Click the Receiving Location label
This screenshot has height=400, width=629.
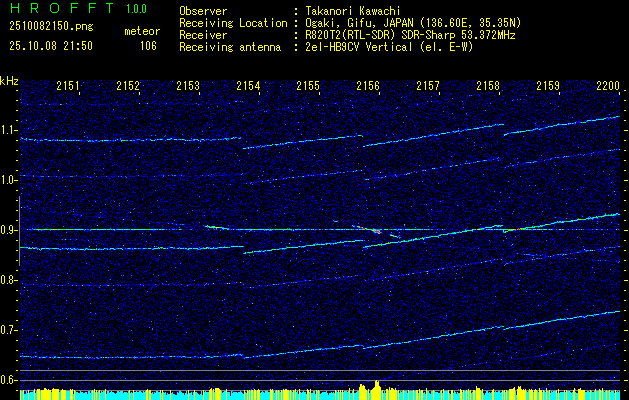click(x=233, y=23)
